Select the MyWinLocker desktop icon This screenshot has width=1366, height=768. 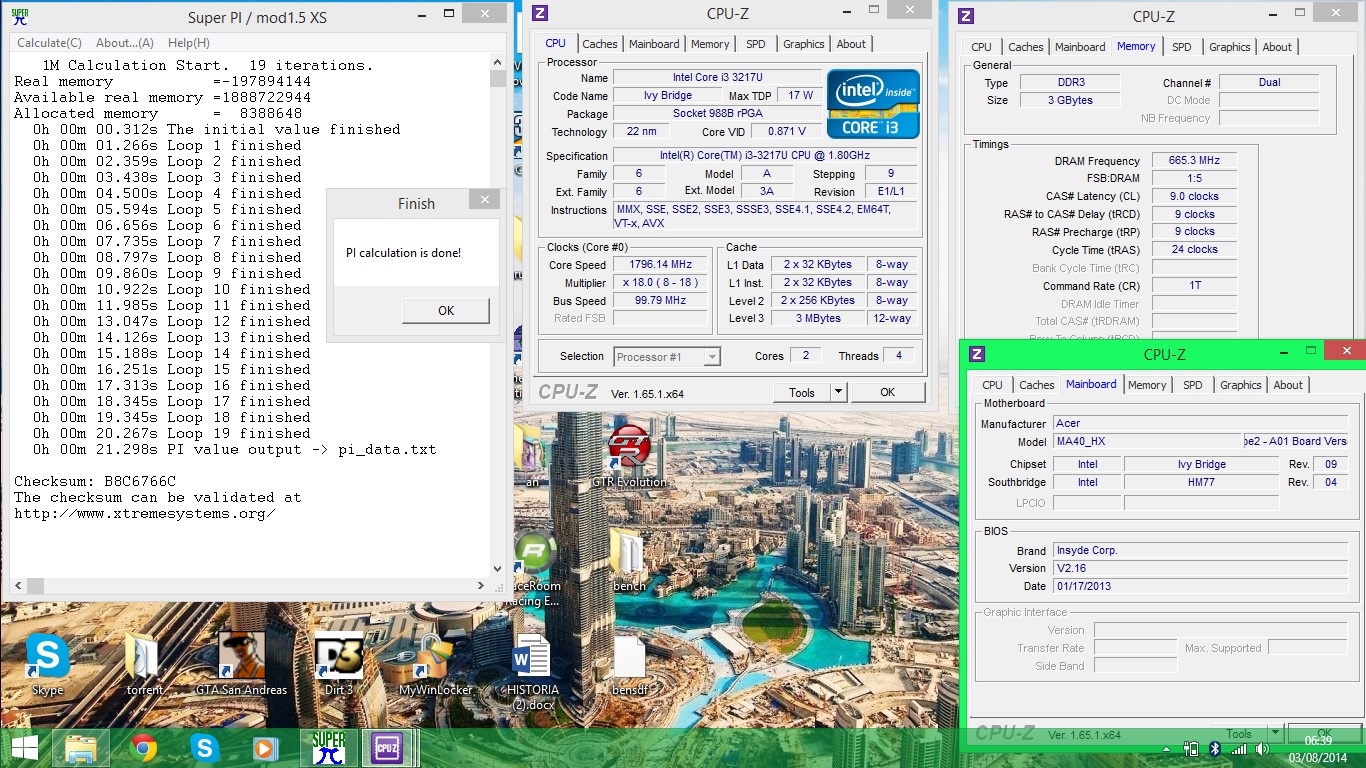coord(436,664)
